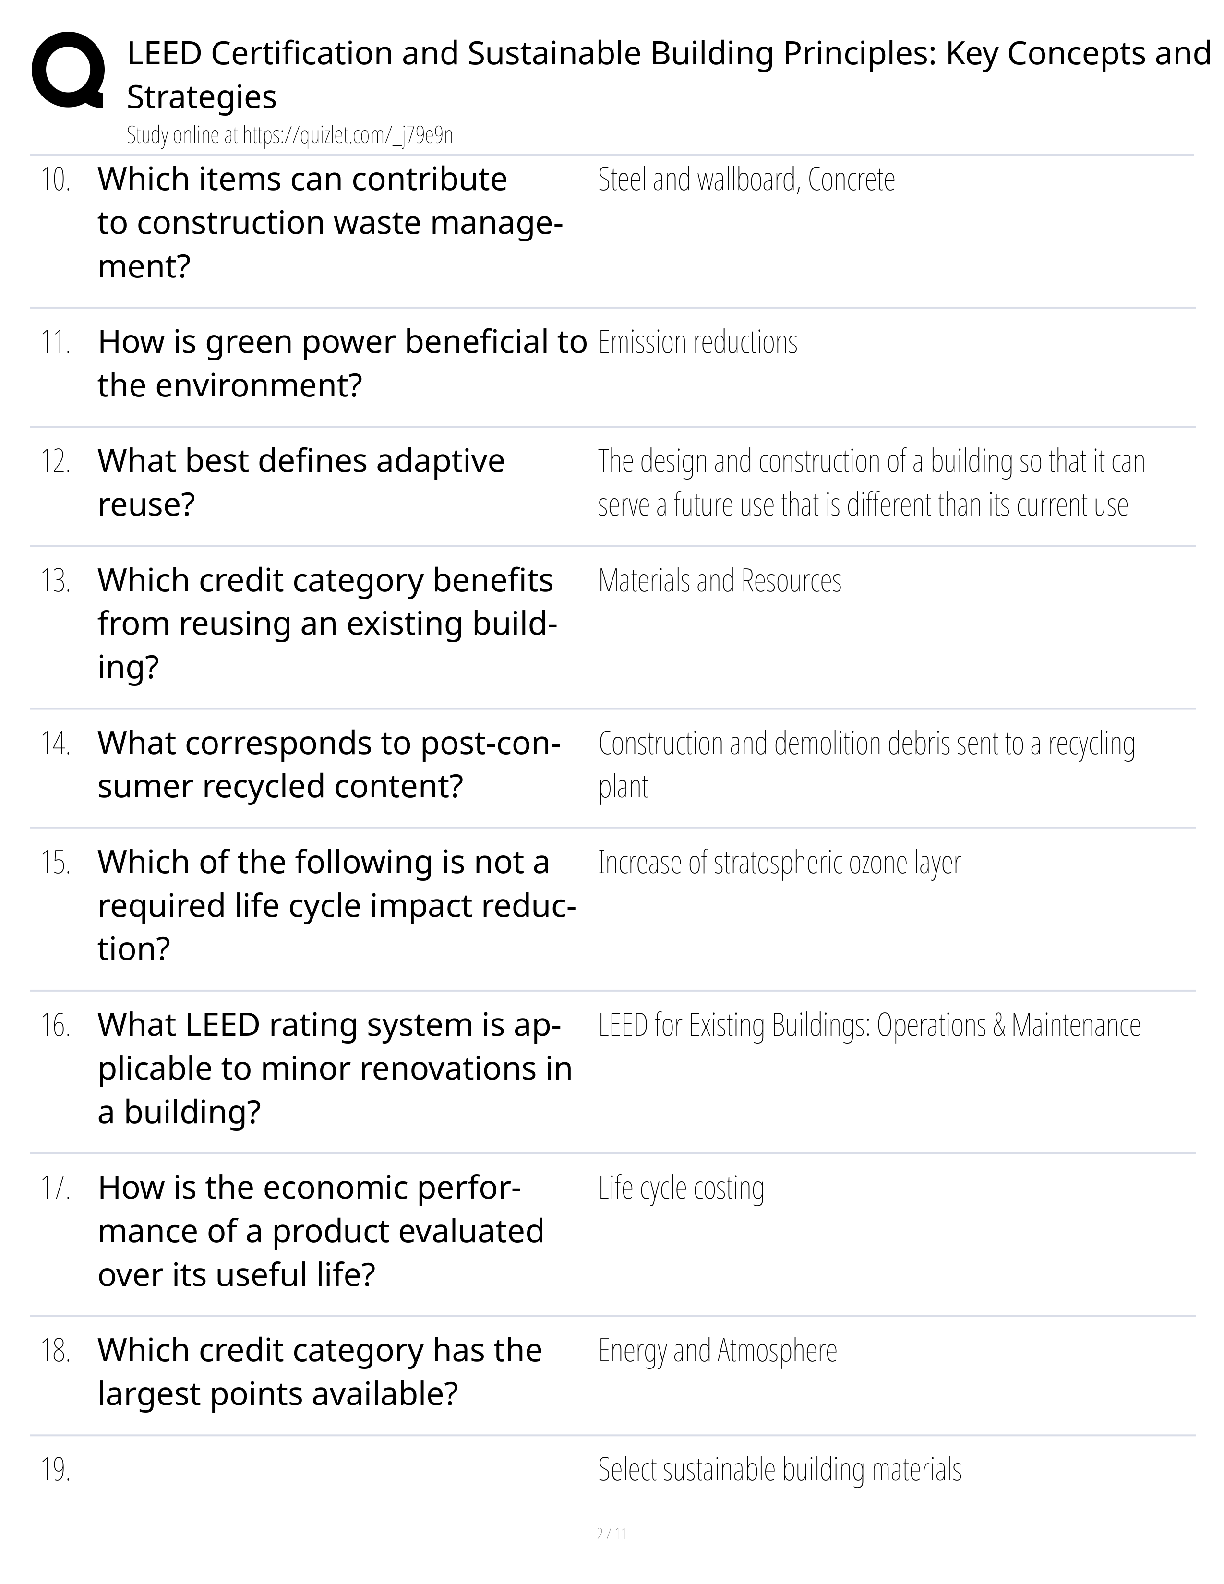The image size is (1224, 1584).
Task: Click the 'Life cycle costing' answer
Action: (681, 1188)
